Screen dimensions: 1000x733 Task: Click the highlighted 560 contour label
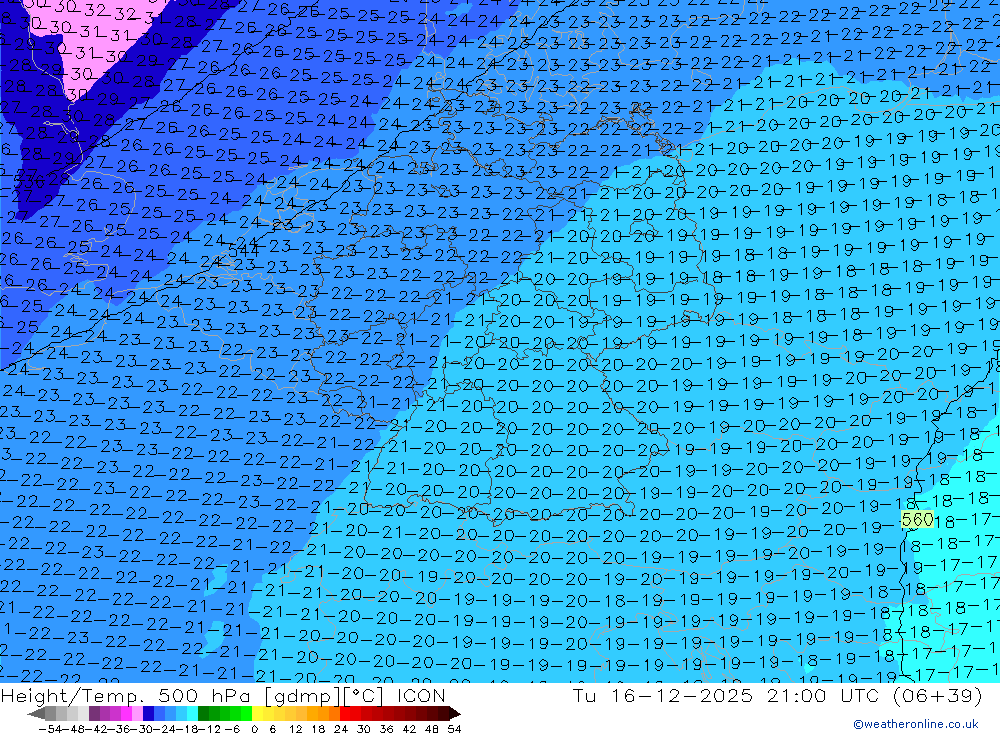(x=917, y=519)
